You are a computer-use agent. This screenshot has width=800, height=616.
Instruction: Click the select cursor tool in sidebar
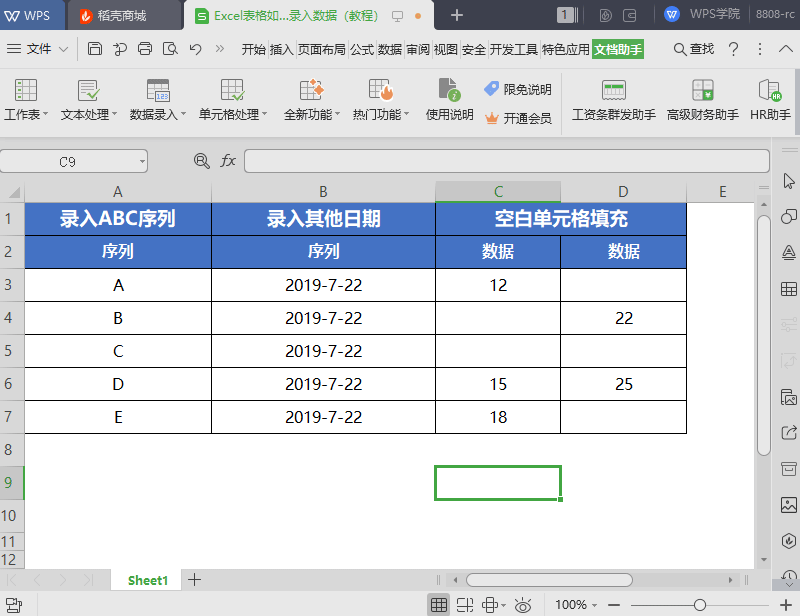point(789,181)
